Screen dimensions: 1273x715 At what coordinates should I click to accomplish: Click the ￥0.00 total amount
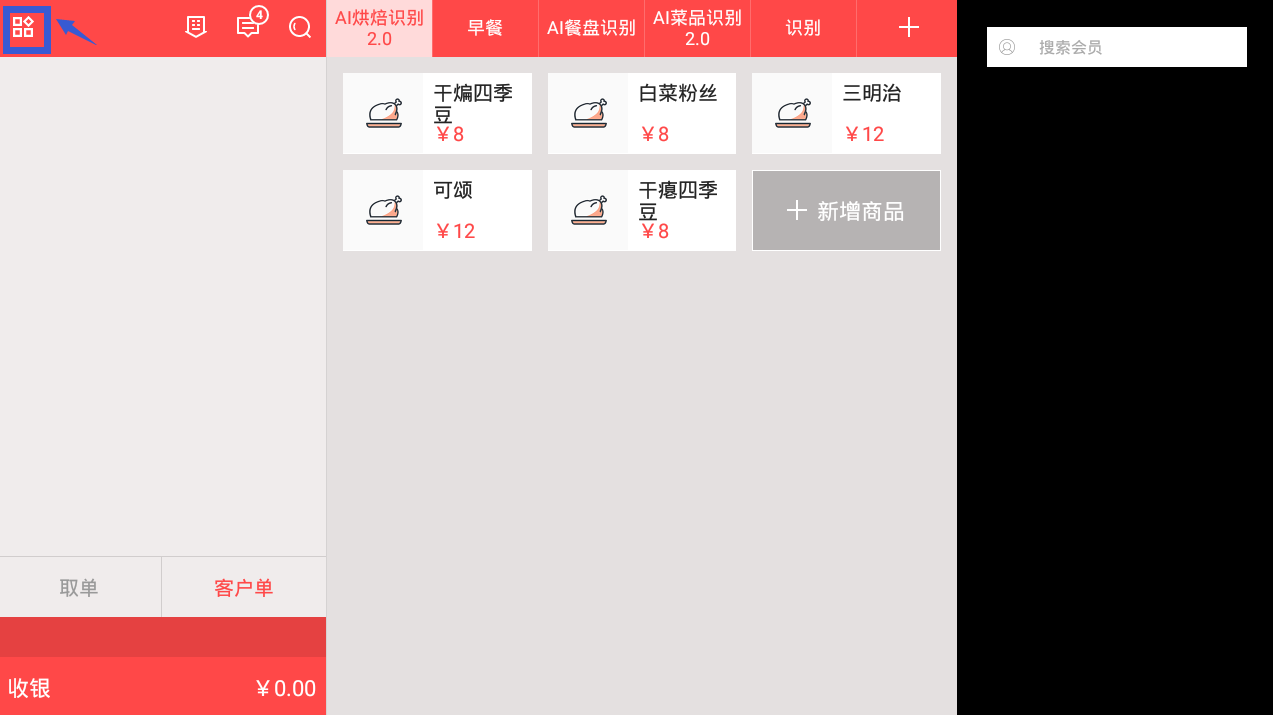click(x=286, y=688)
